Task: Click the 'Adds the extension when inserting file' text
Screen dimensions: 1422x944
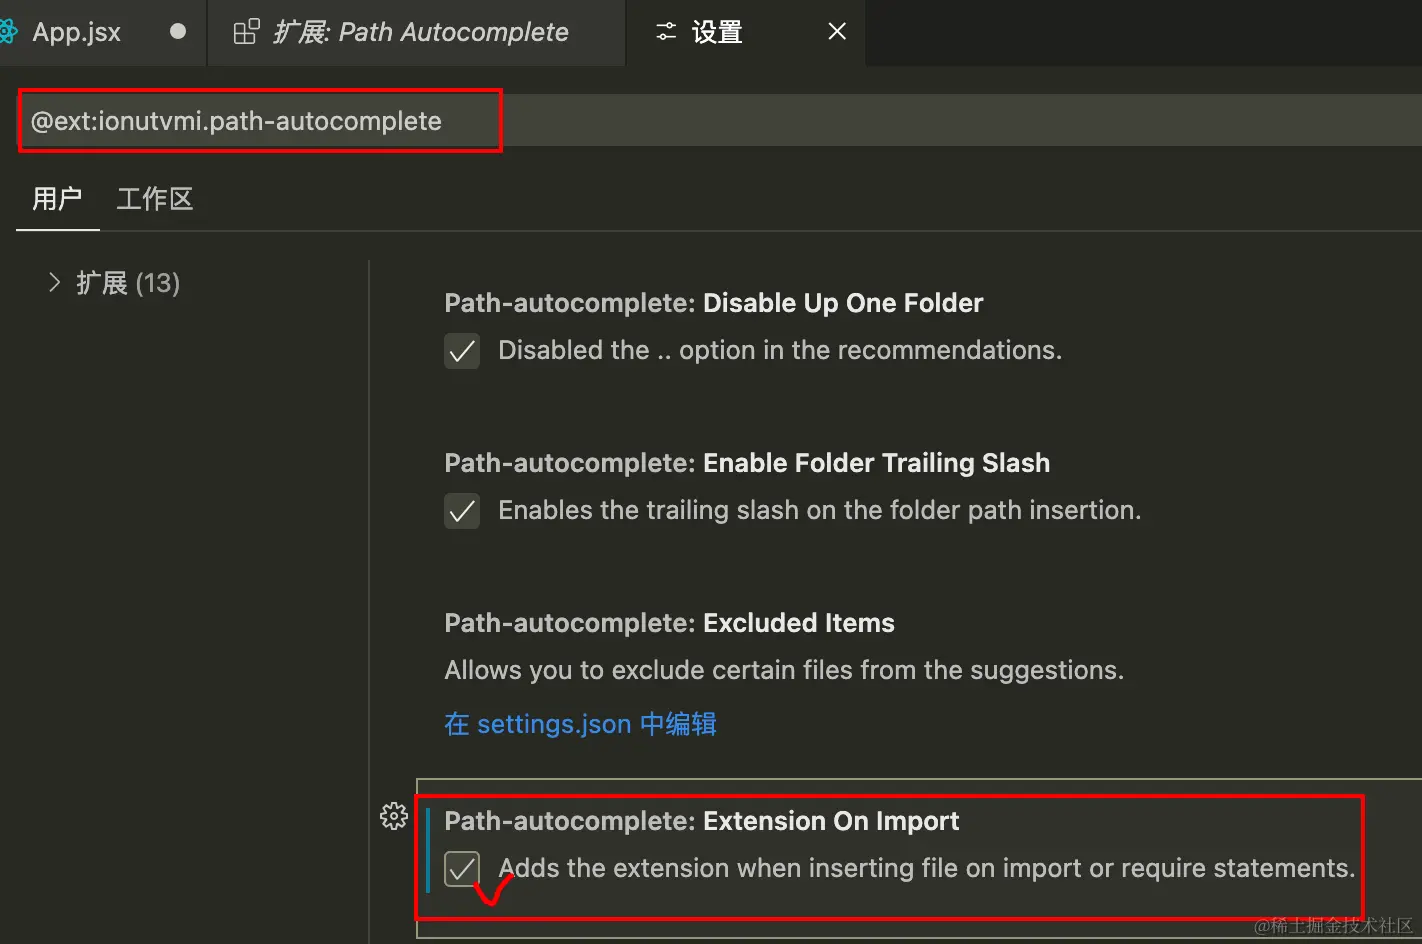Action: click(x=927, y=868)
